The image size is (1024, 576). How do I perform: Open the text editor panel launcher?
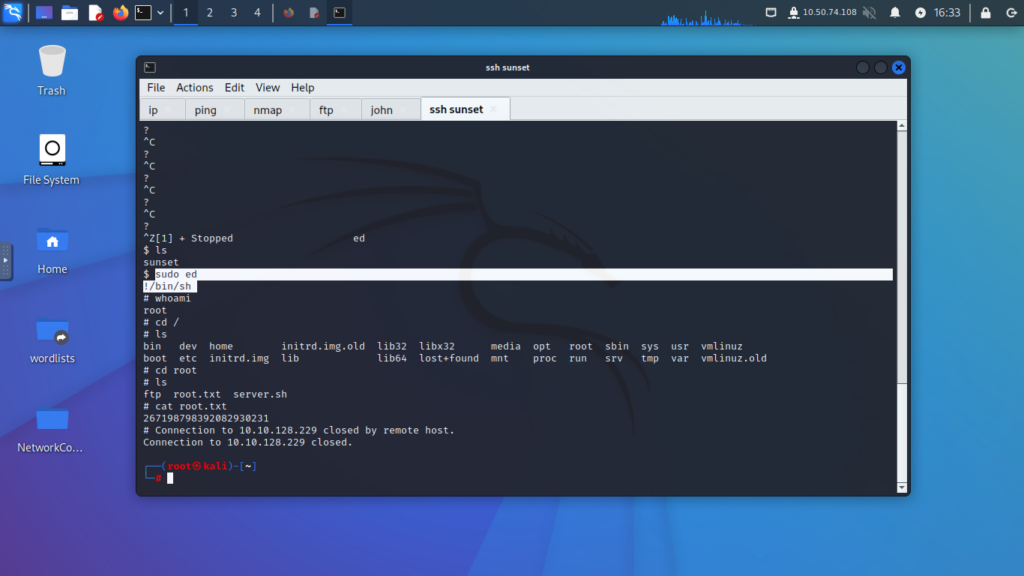(x=95, y=13)
